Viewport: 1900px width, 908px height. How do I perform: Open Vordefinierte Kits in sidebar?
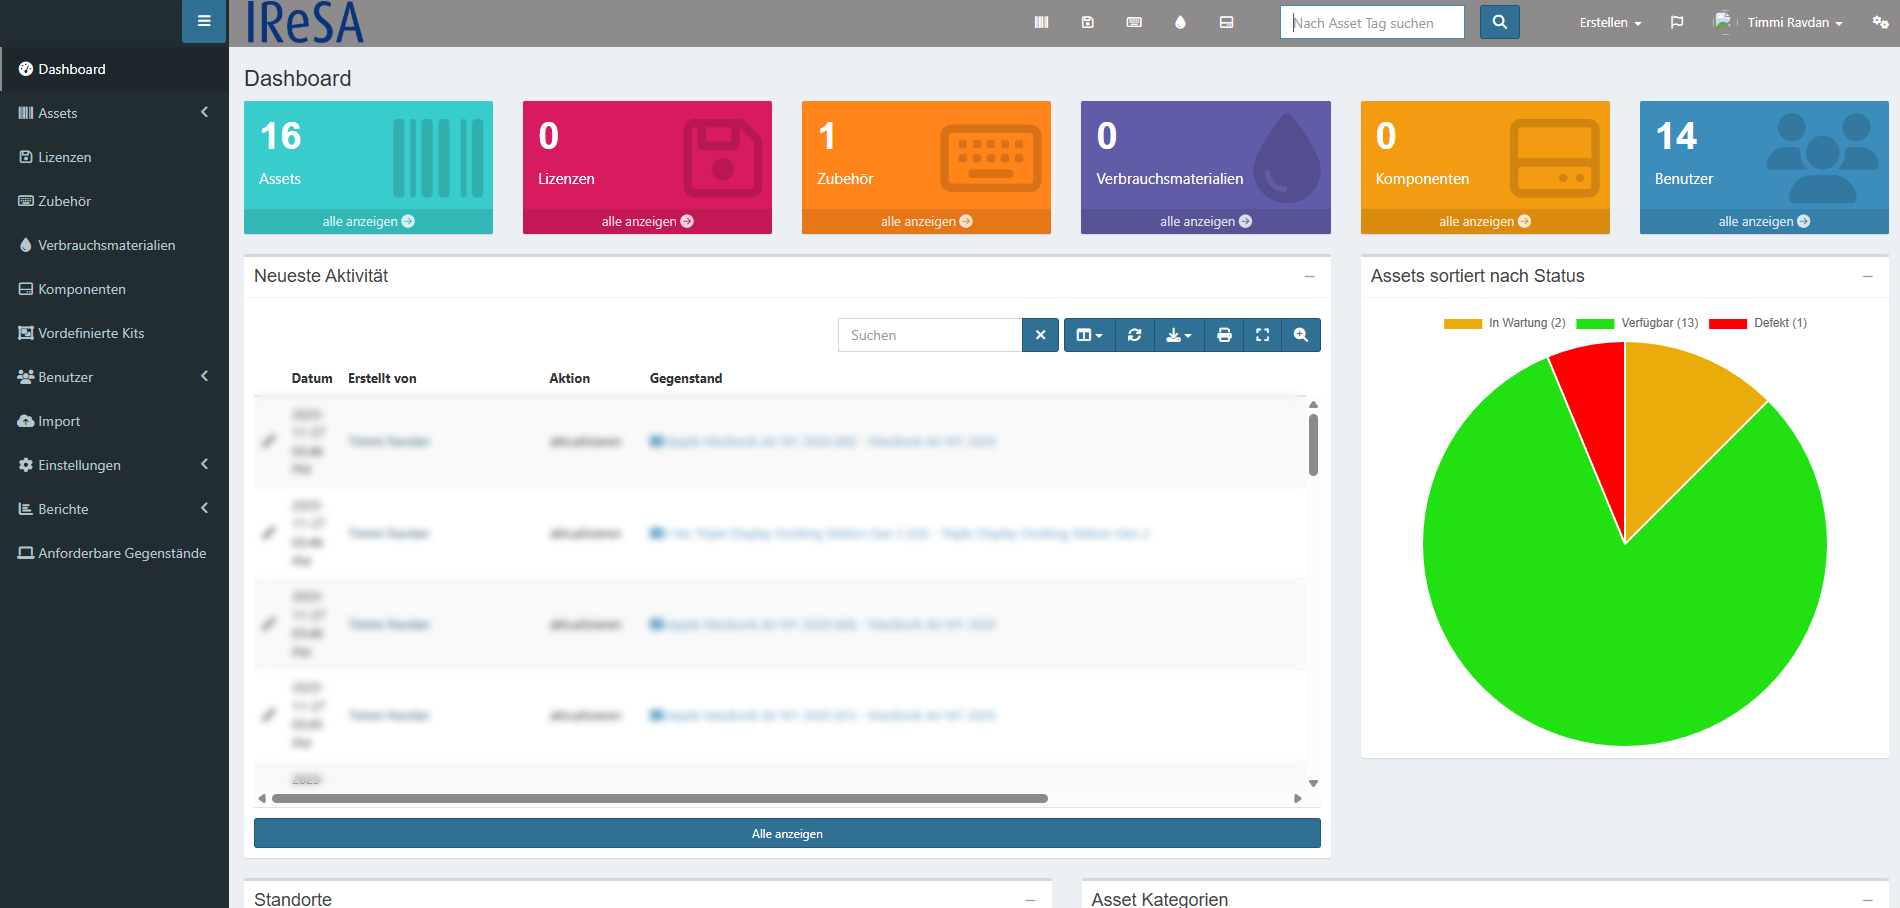coord(91,333)
